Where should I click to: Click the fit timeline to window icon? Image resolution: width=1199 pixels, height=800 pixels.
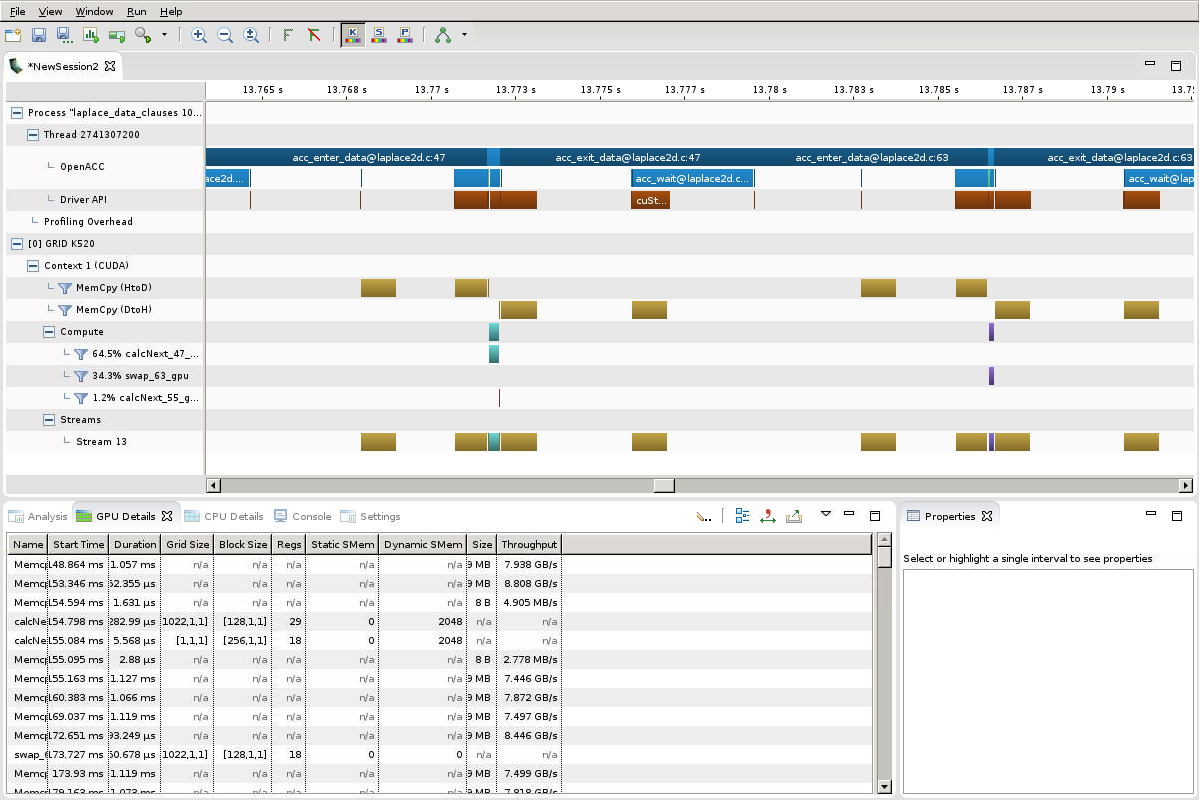251,35
